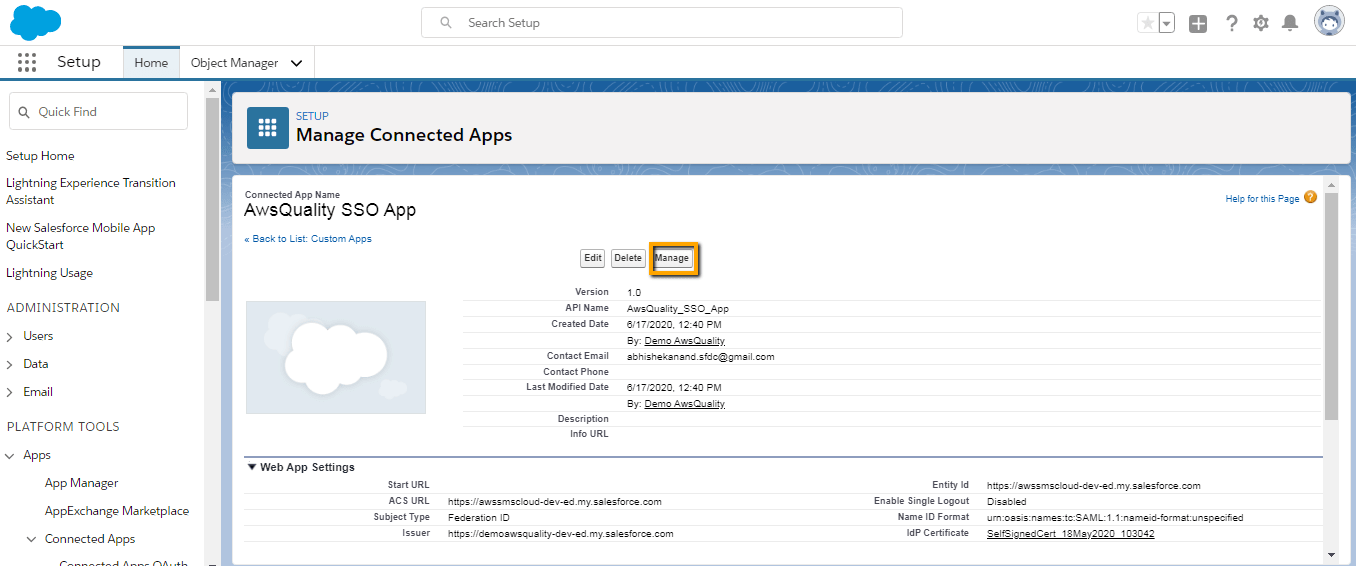The height and width of the screenshot is (566, 1356).
Task: Open the global actions plus icon
Action: pos(1198,23)
